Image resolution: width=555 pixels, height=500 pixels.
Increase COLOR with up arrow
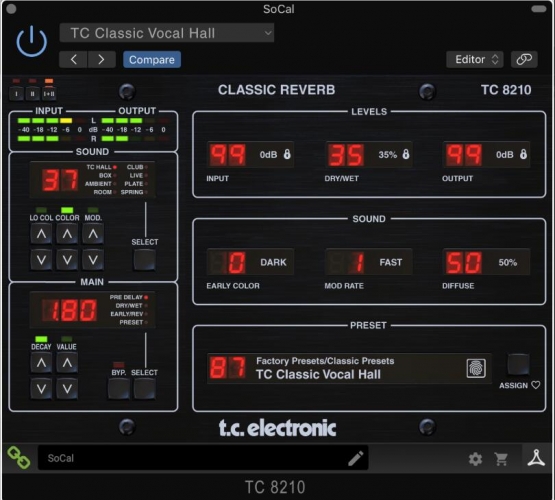point(67,234)
